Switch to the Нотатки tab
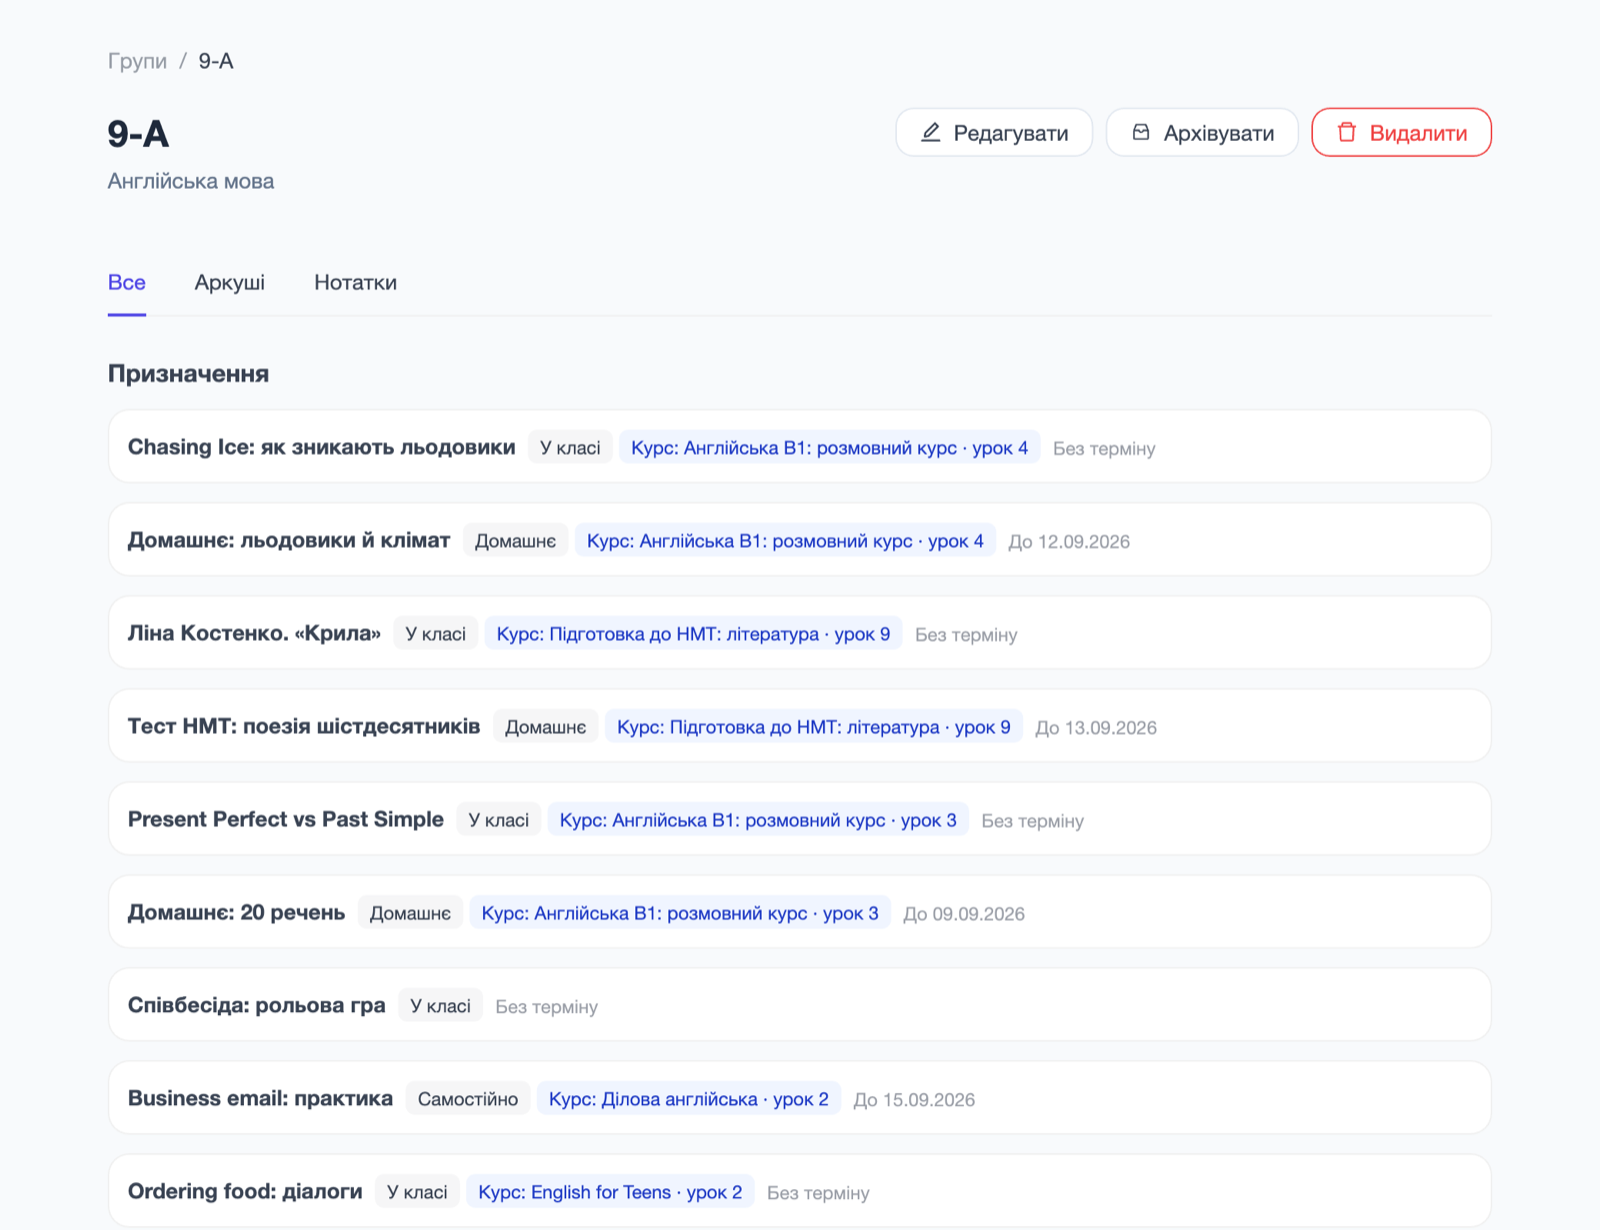1600x1230 pixels. tap(355, 283)
